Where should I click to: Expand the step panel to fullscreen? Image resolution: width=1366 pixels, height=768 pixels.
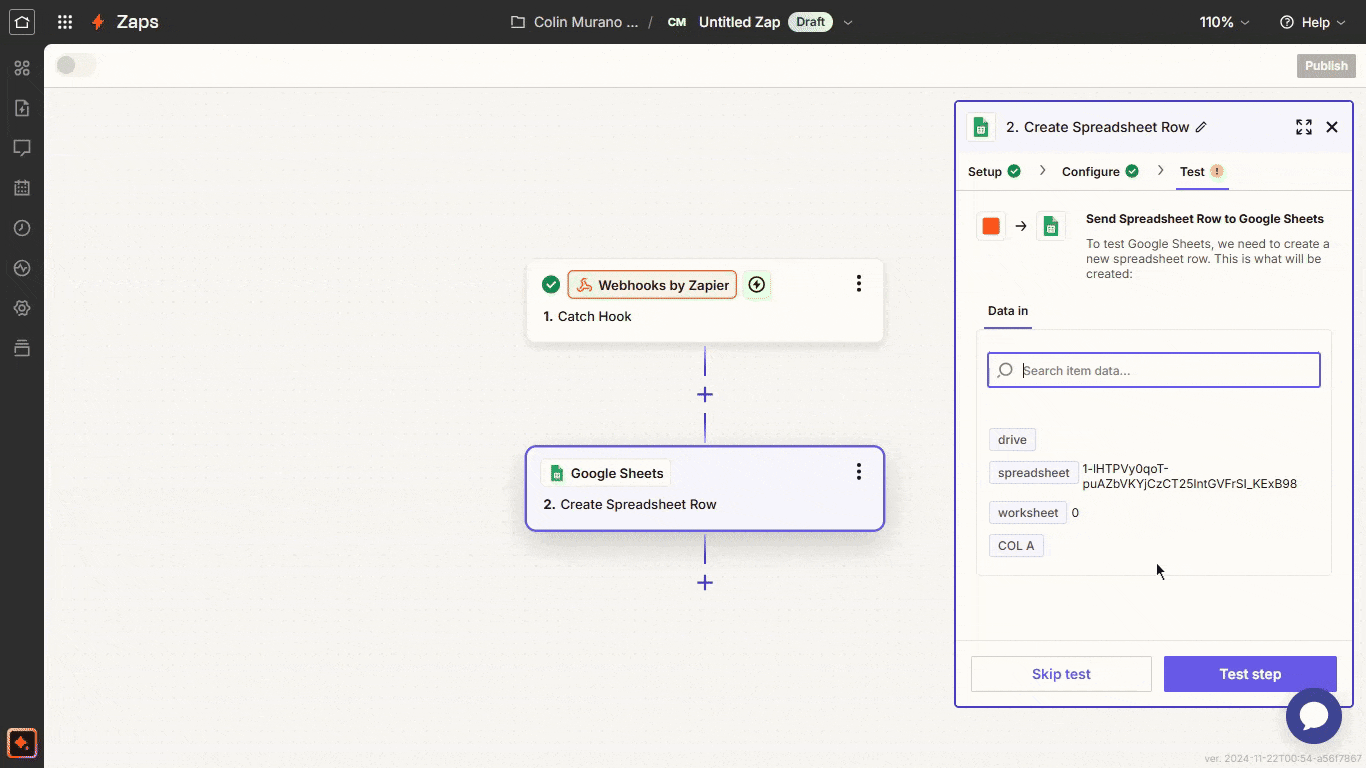(x=1304, y=127)
